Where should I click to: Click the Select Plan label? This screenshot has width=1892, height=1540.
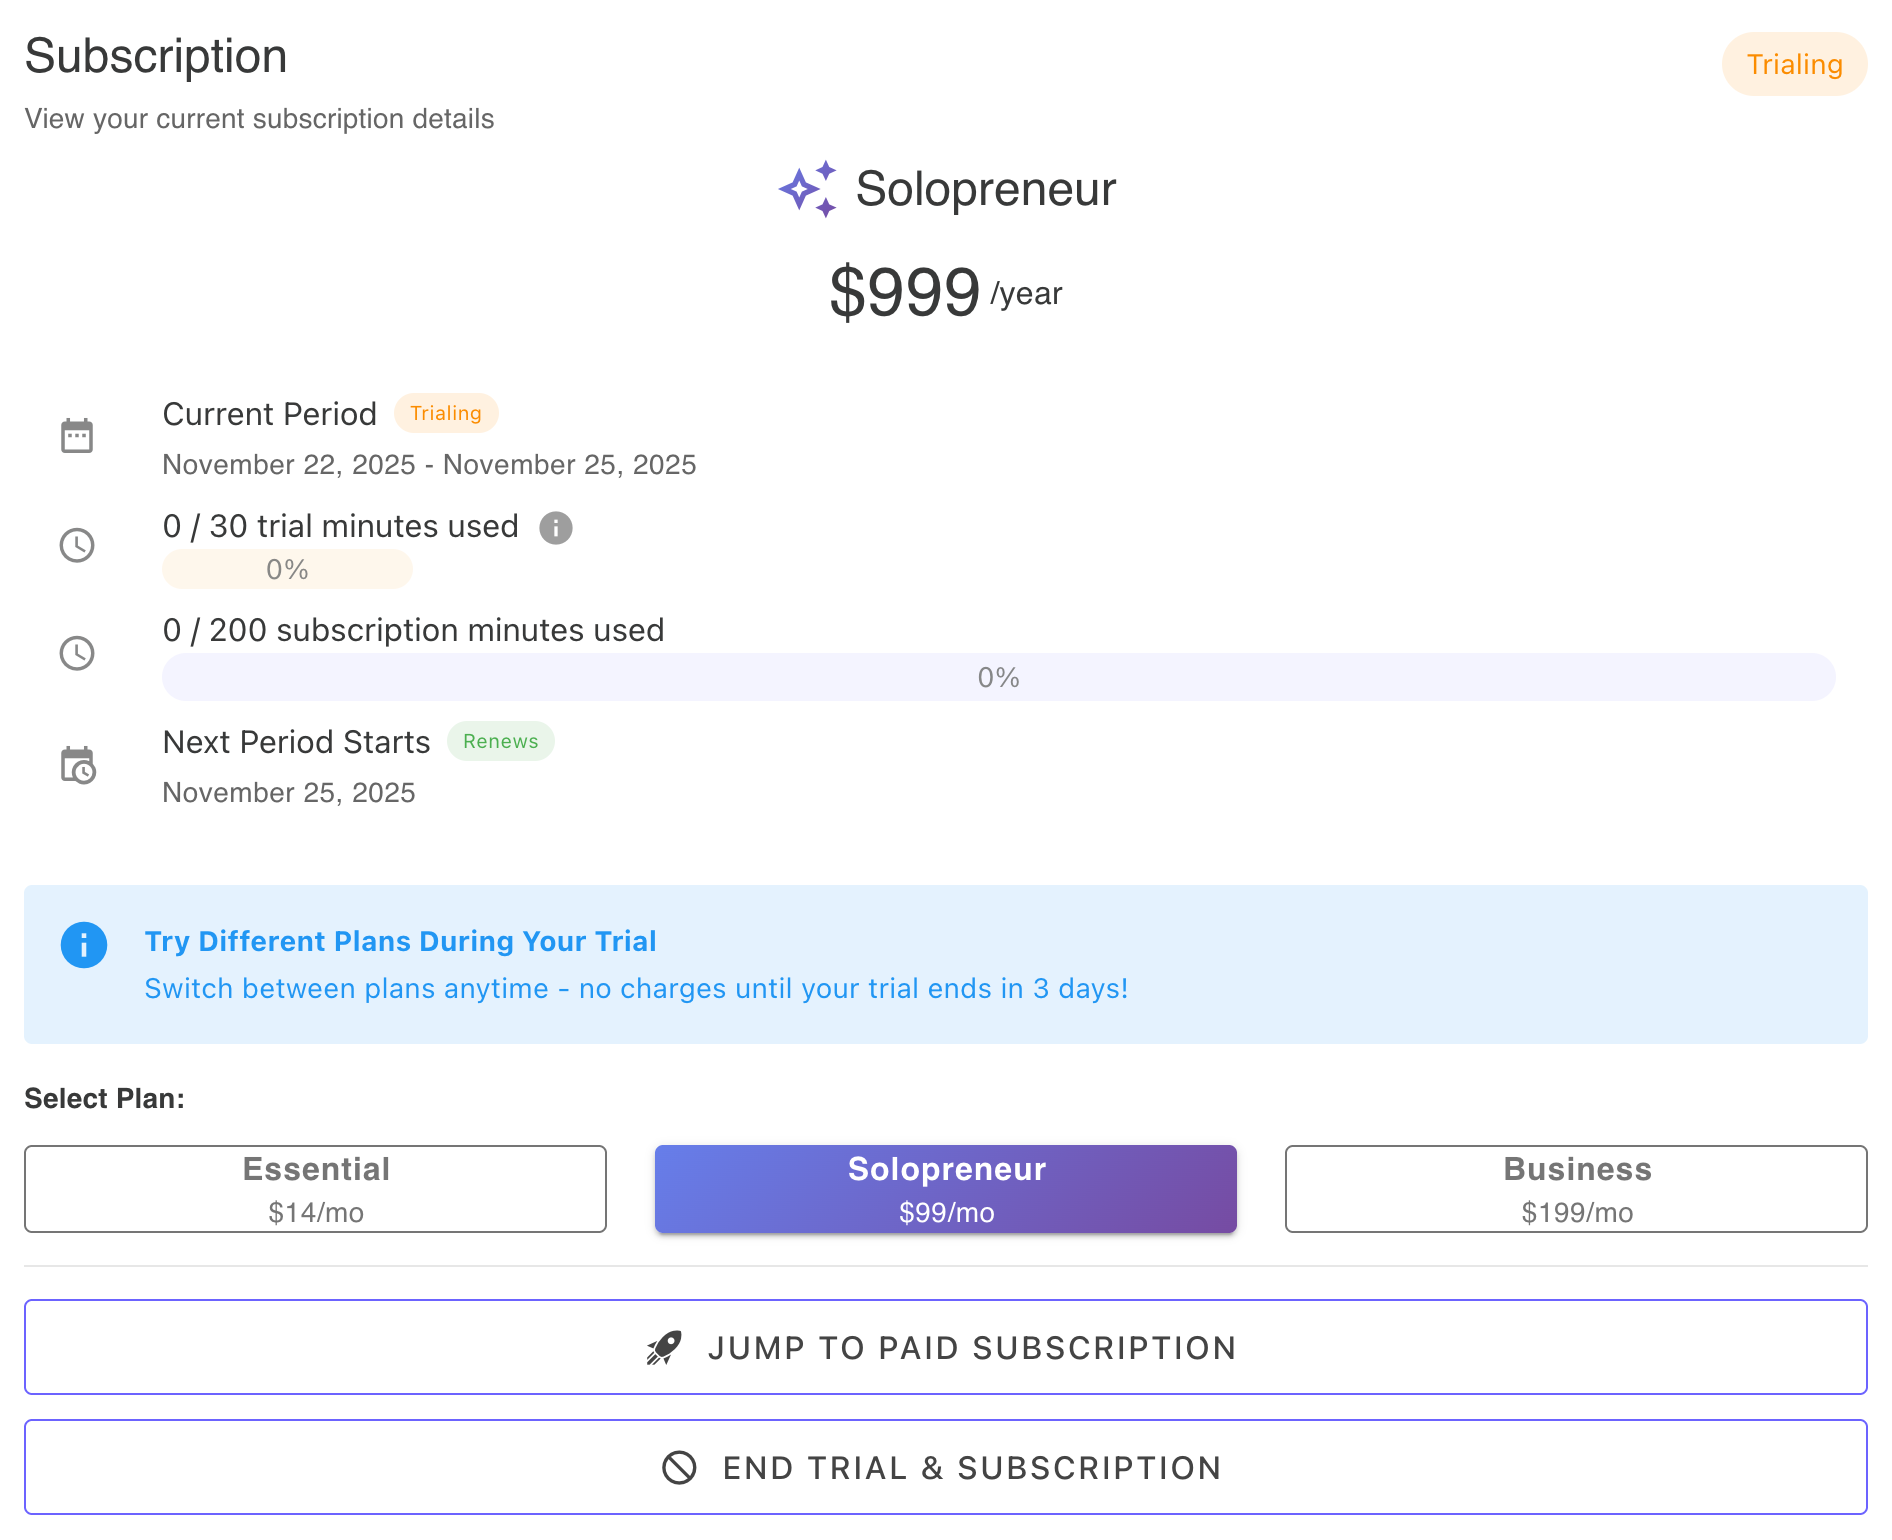104,1097
